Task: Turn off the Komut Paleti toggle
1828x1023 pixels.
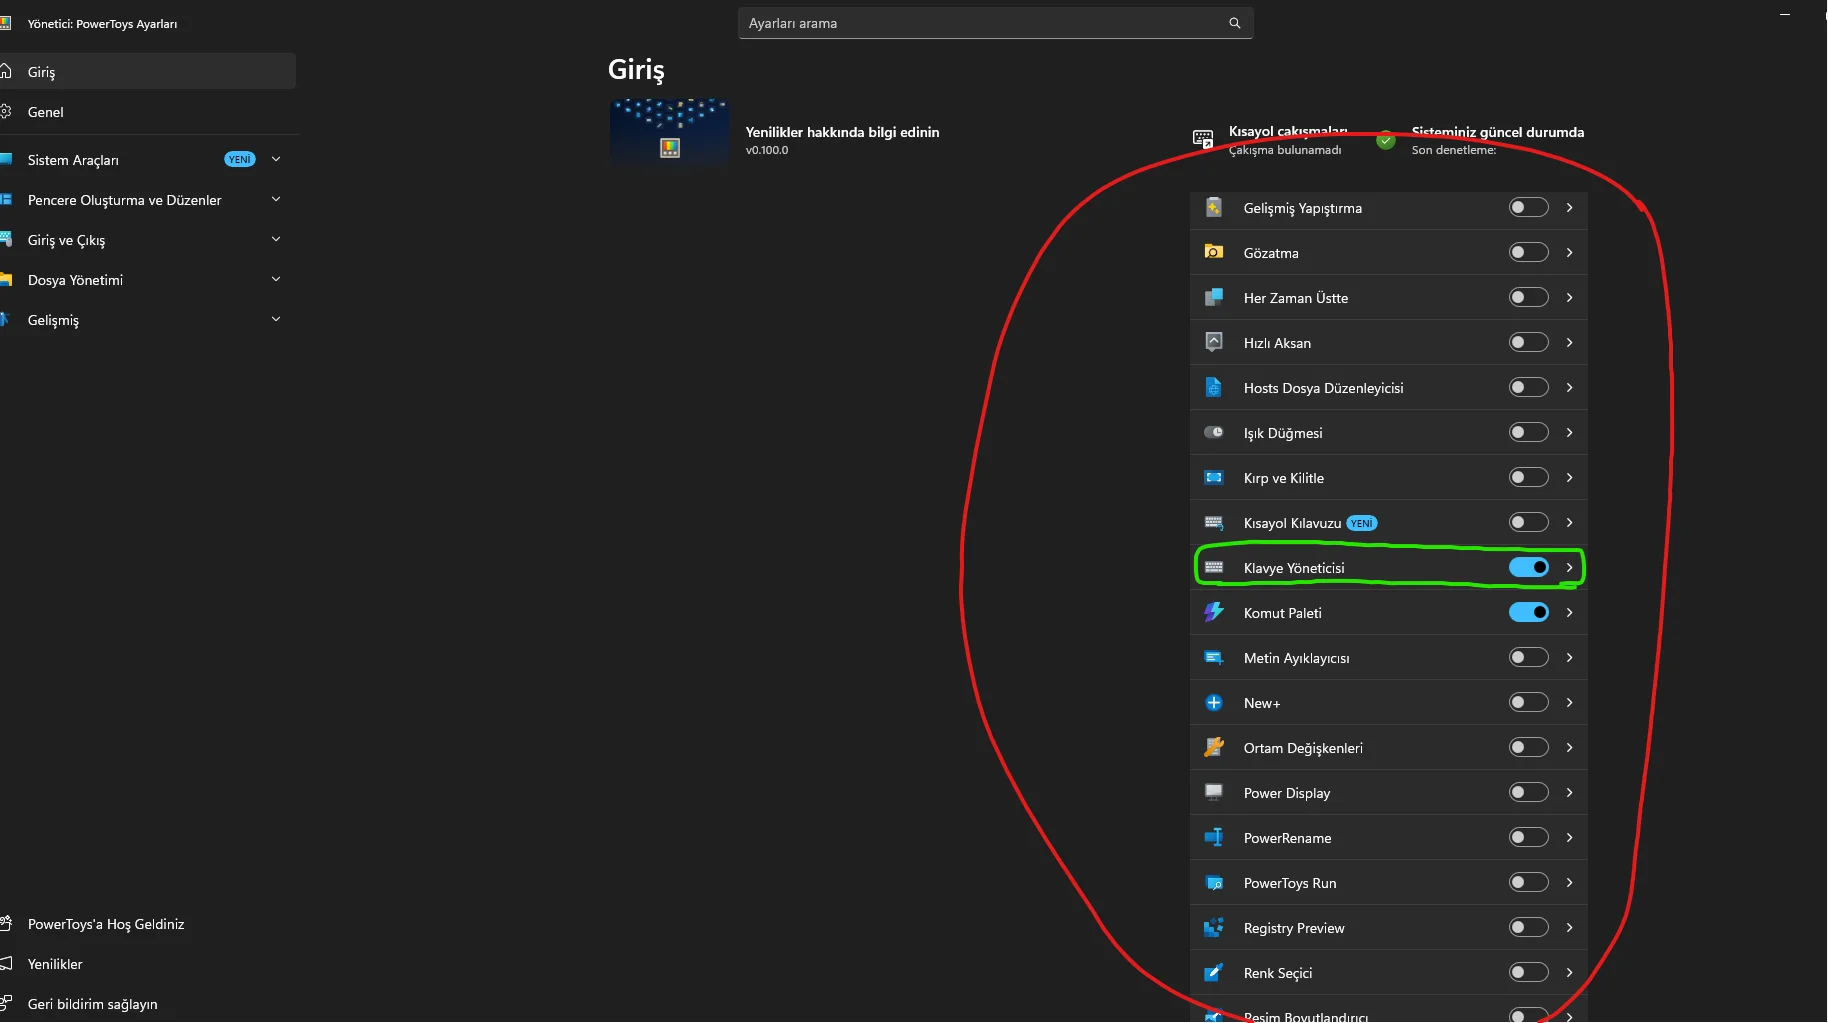Action: click(1528, 612)
